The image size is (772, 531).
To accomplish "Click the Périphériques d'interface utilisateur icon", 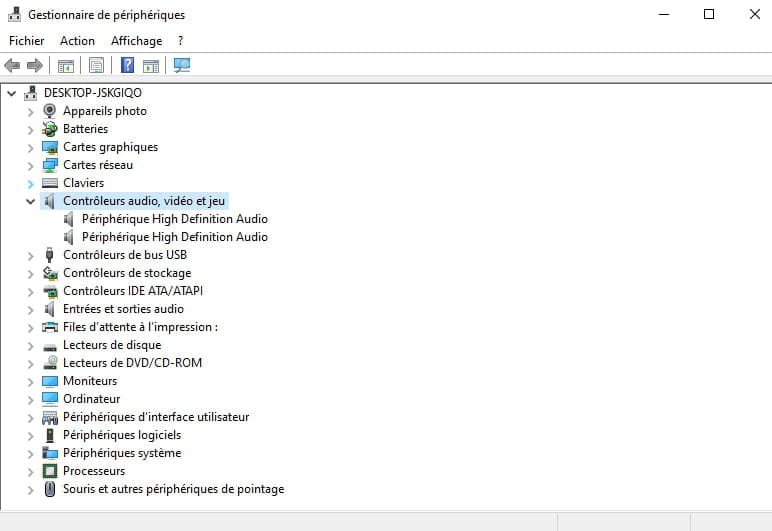I will click(x=50, y=417).
